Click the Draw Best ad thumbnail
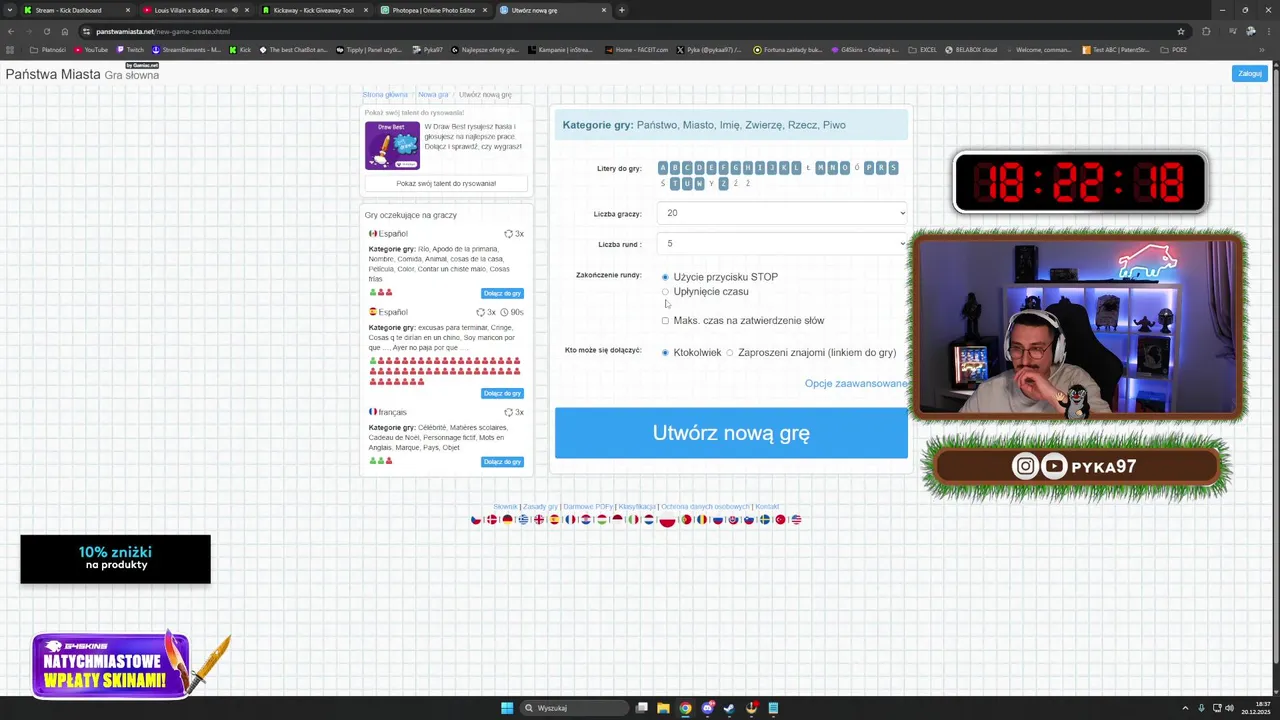The height and width of the screenshot is (720, 1280). pyautogui.click(x=392, y=146)
